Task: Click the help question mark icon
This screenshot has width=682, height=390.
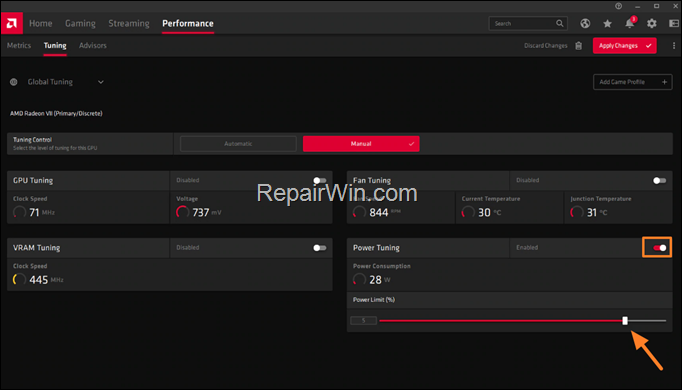Action: point(618,6)
